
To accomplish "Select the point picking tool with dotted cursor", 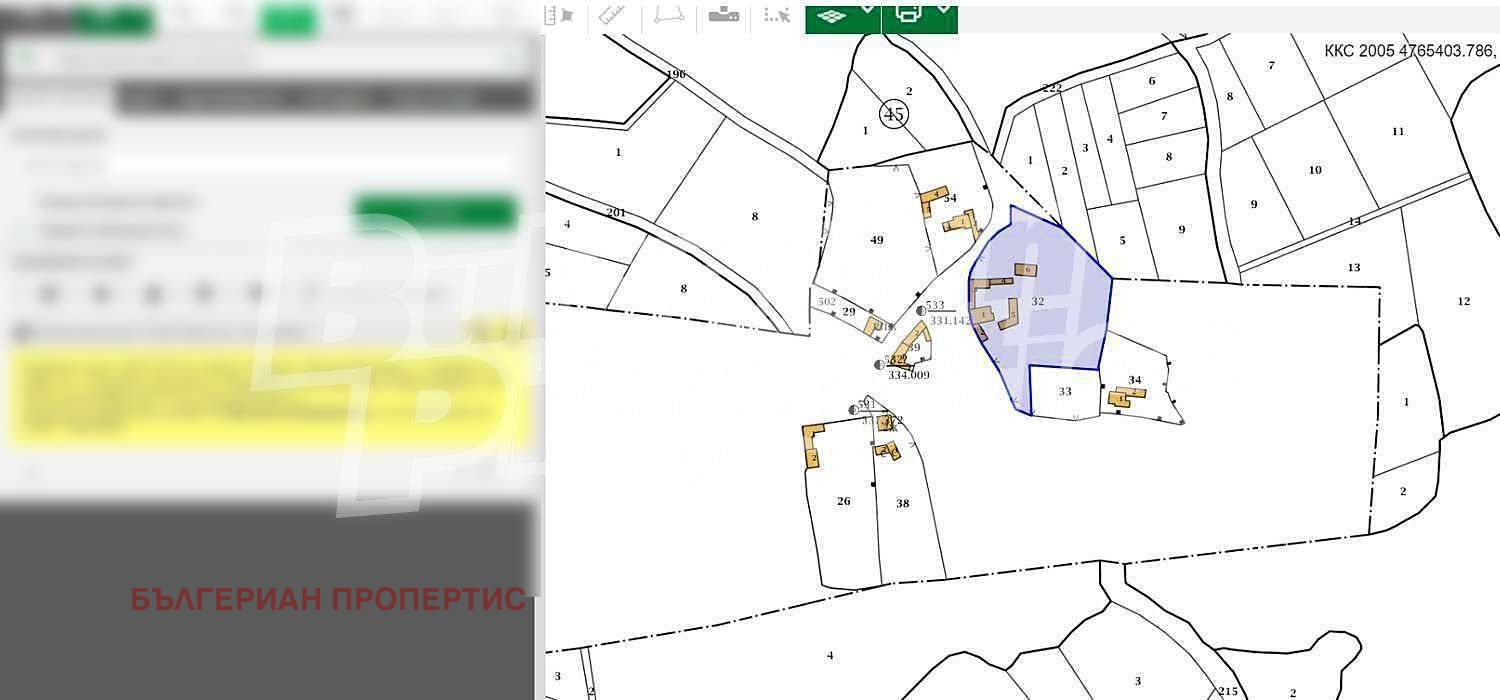I will click(775, 15).
